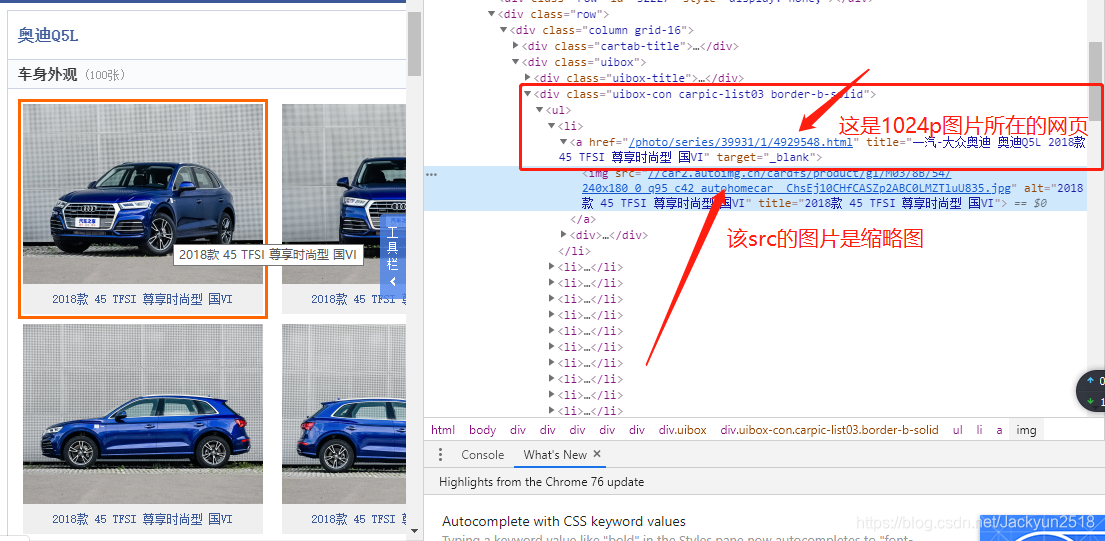Open the side-view blue Audi thumbnail
Image resolution: width=1105 pixels, height=541 pixels.
pos(143,413)
